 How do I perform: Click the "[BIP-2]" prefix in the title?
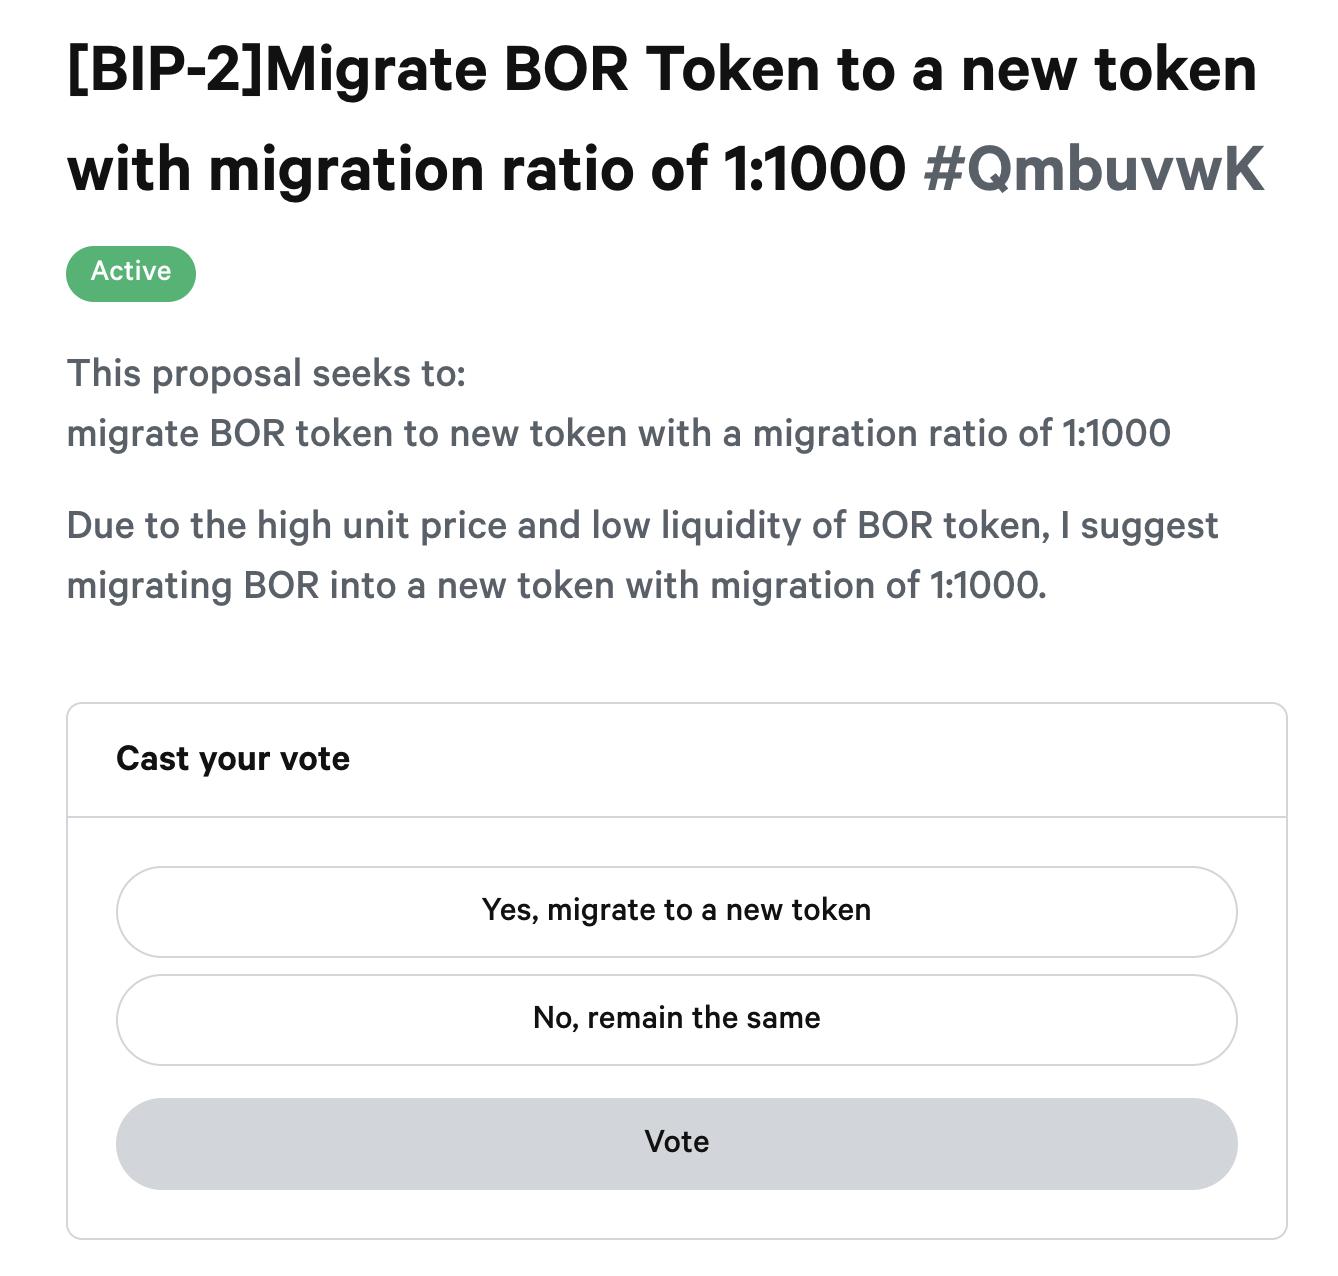(x=165, y=70)
